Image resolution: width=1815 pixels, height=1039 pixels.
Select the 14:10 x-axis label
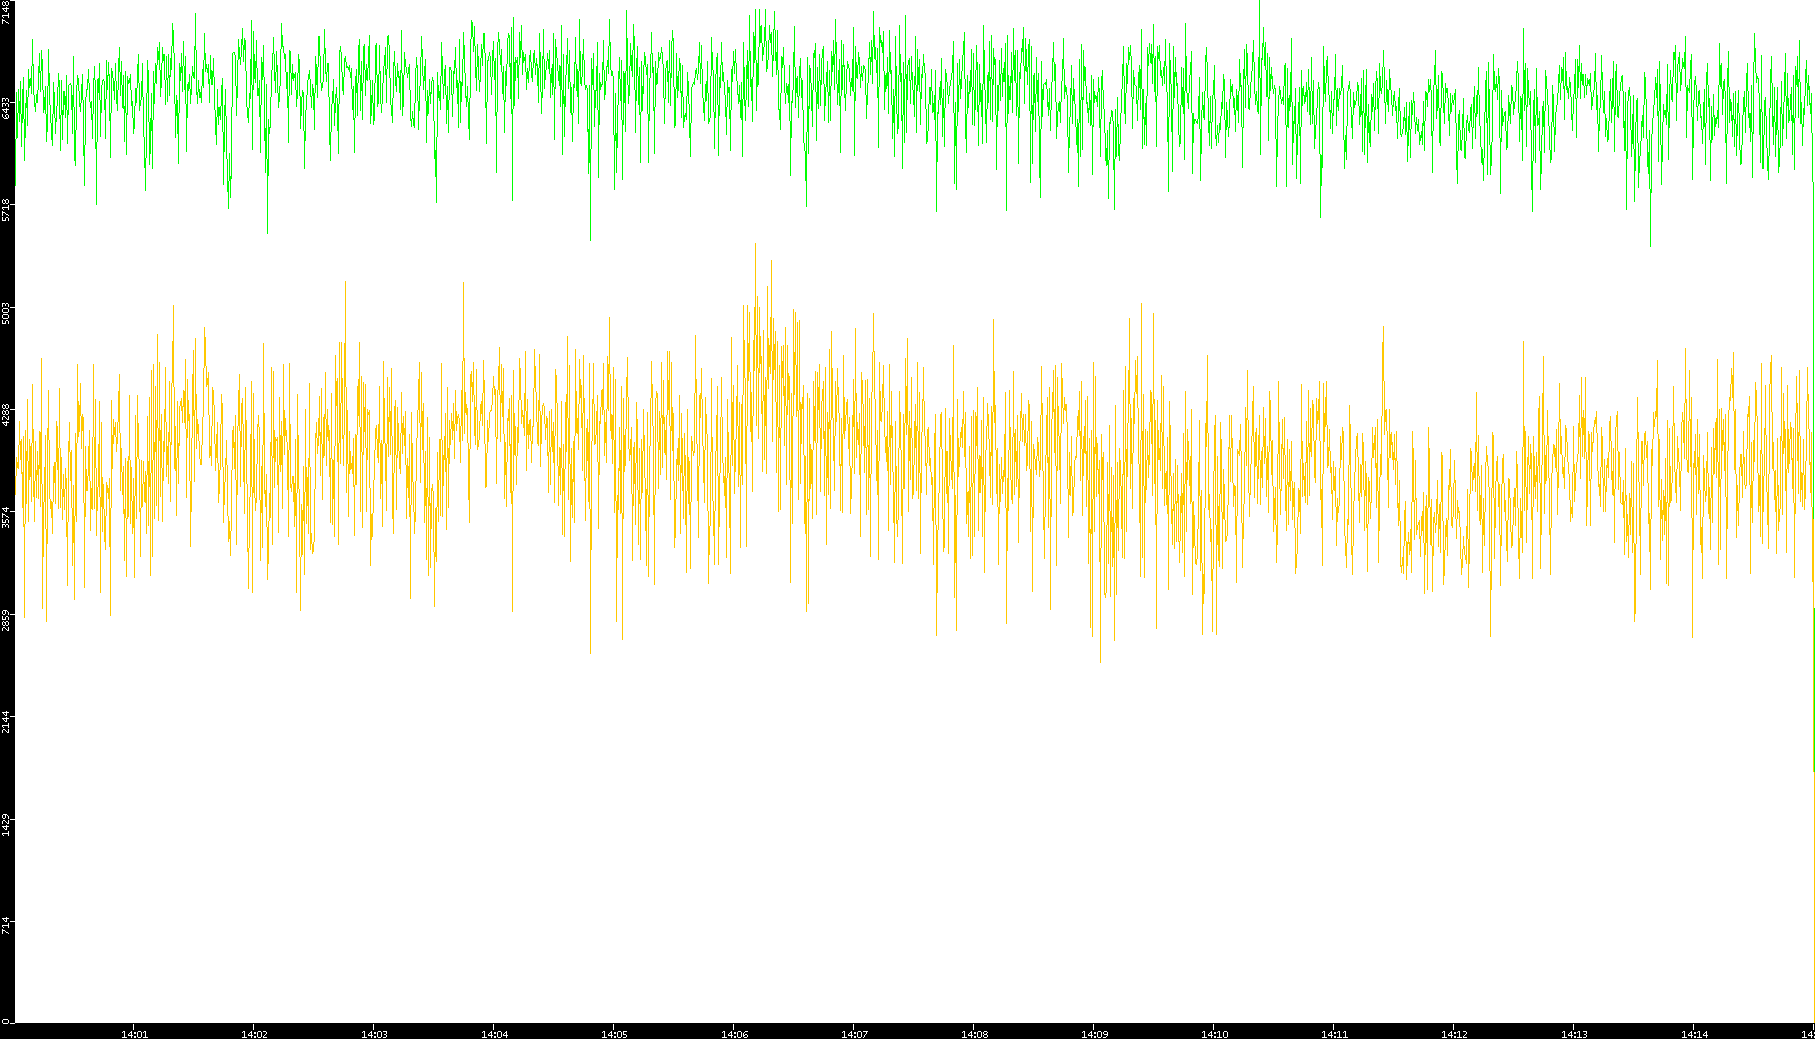(1214, 1034)
